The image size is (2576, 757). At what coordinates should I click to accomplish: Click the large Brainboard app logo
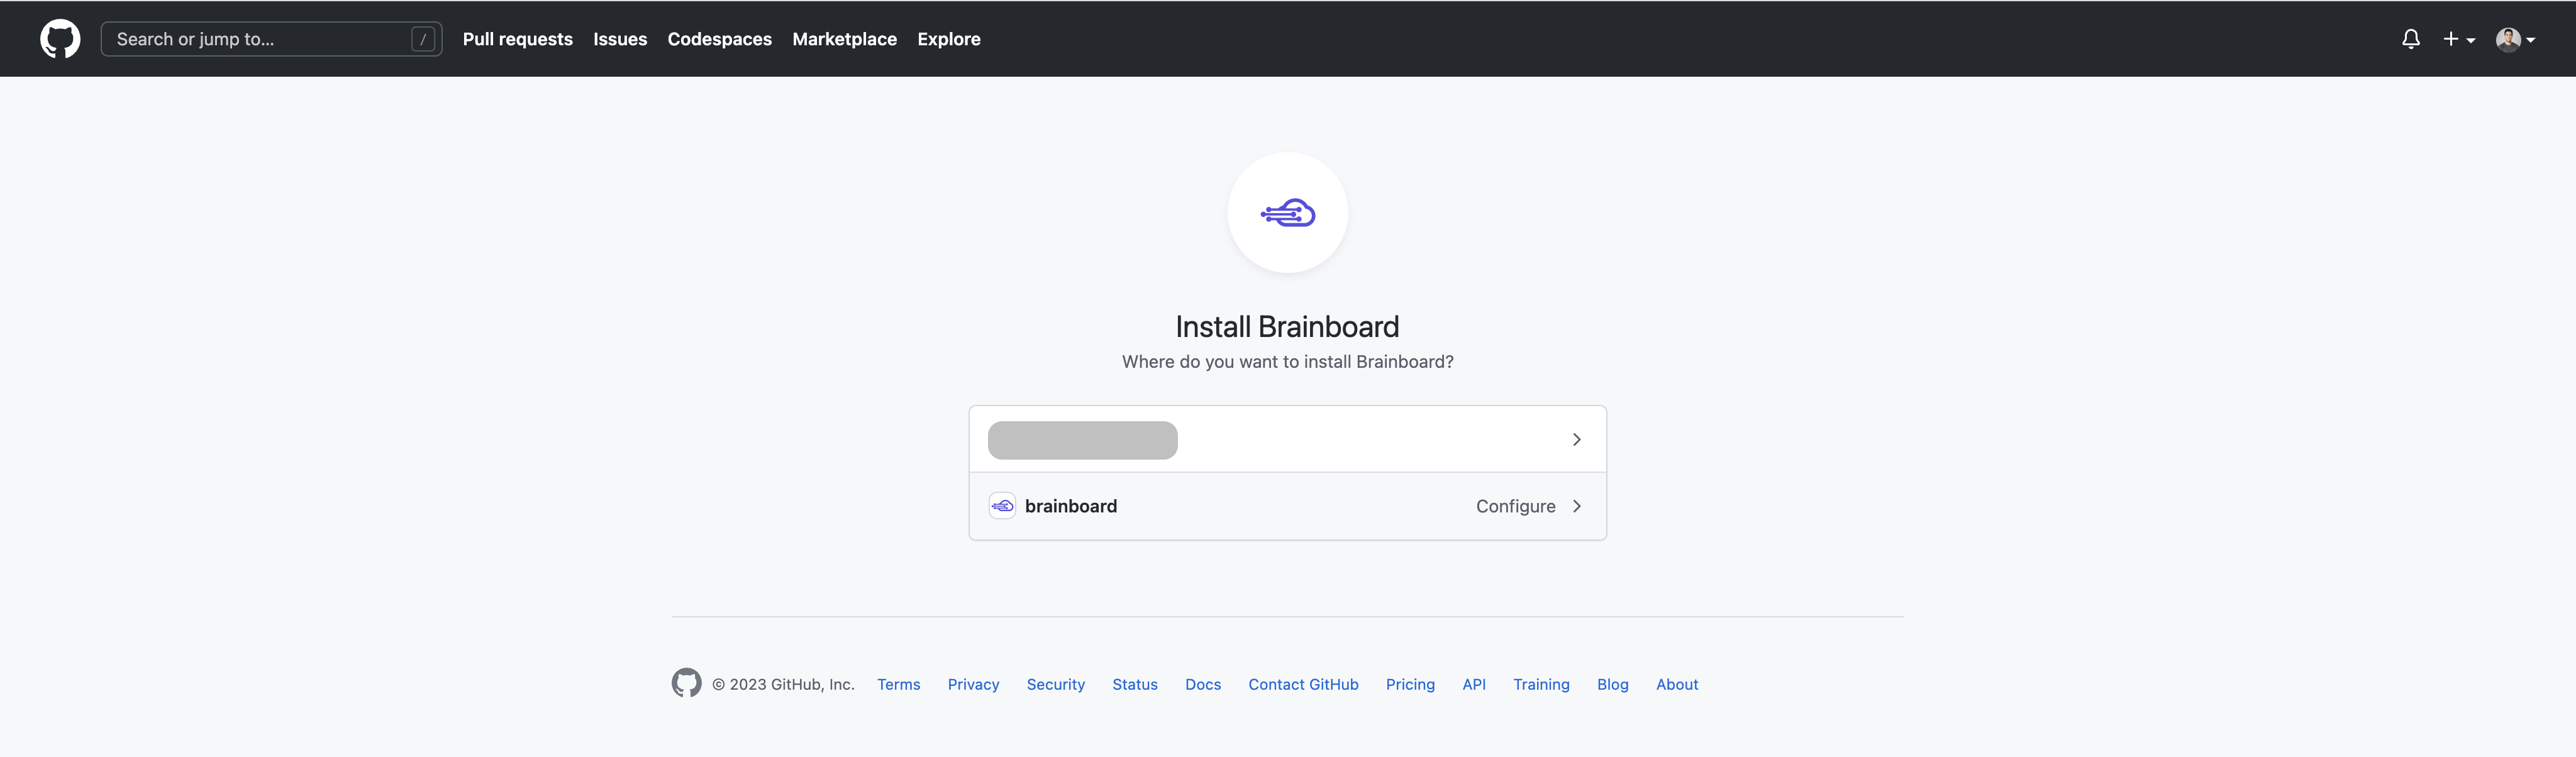click(1287, 213)
